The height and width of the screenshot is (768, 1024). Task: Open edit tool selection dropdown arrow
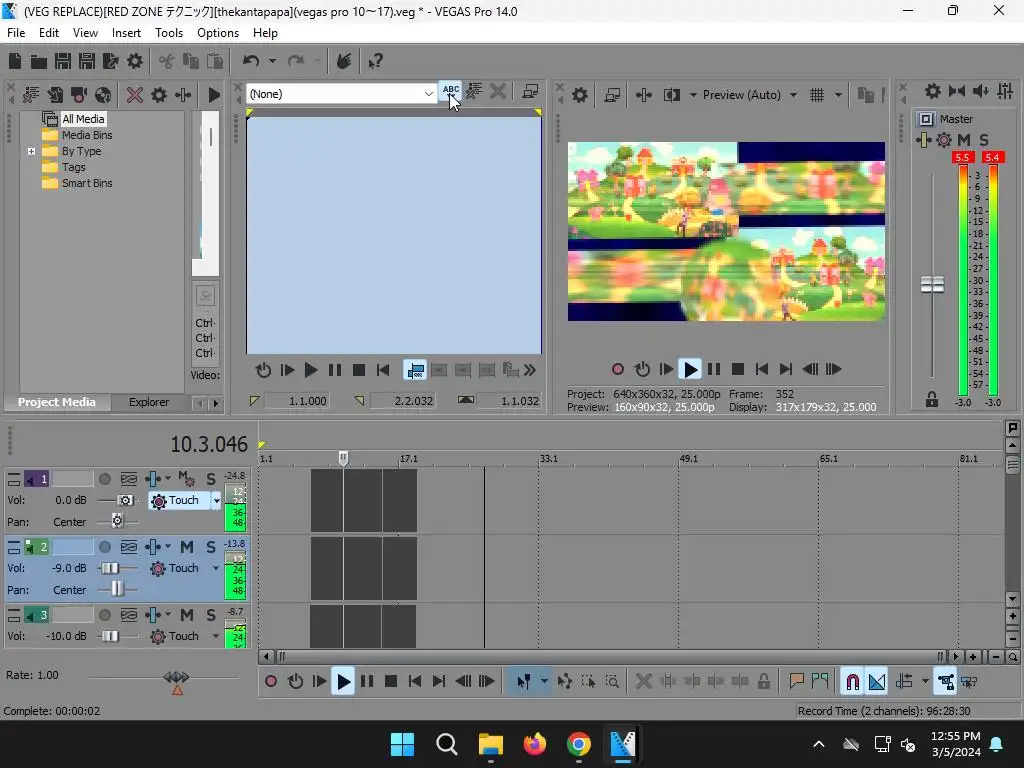click(544, 682)
